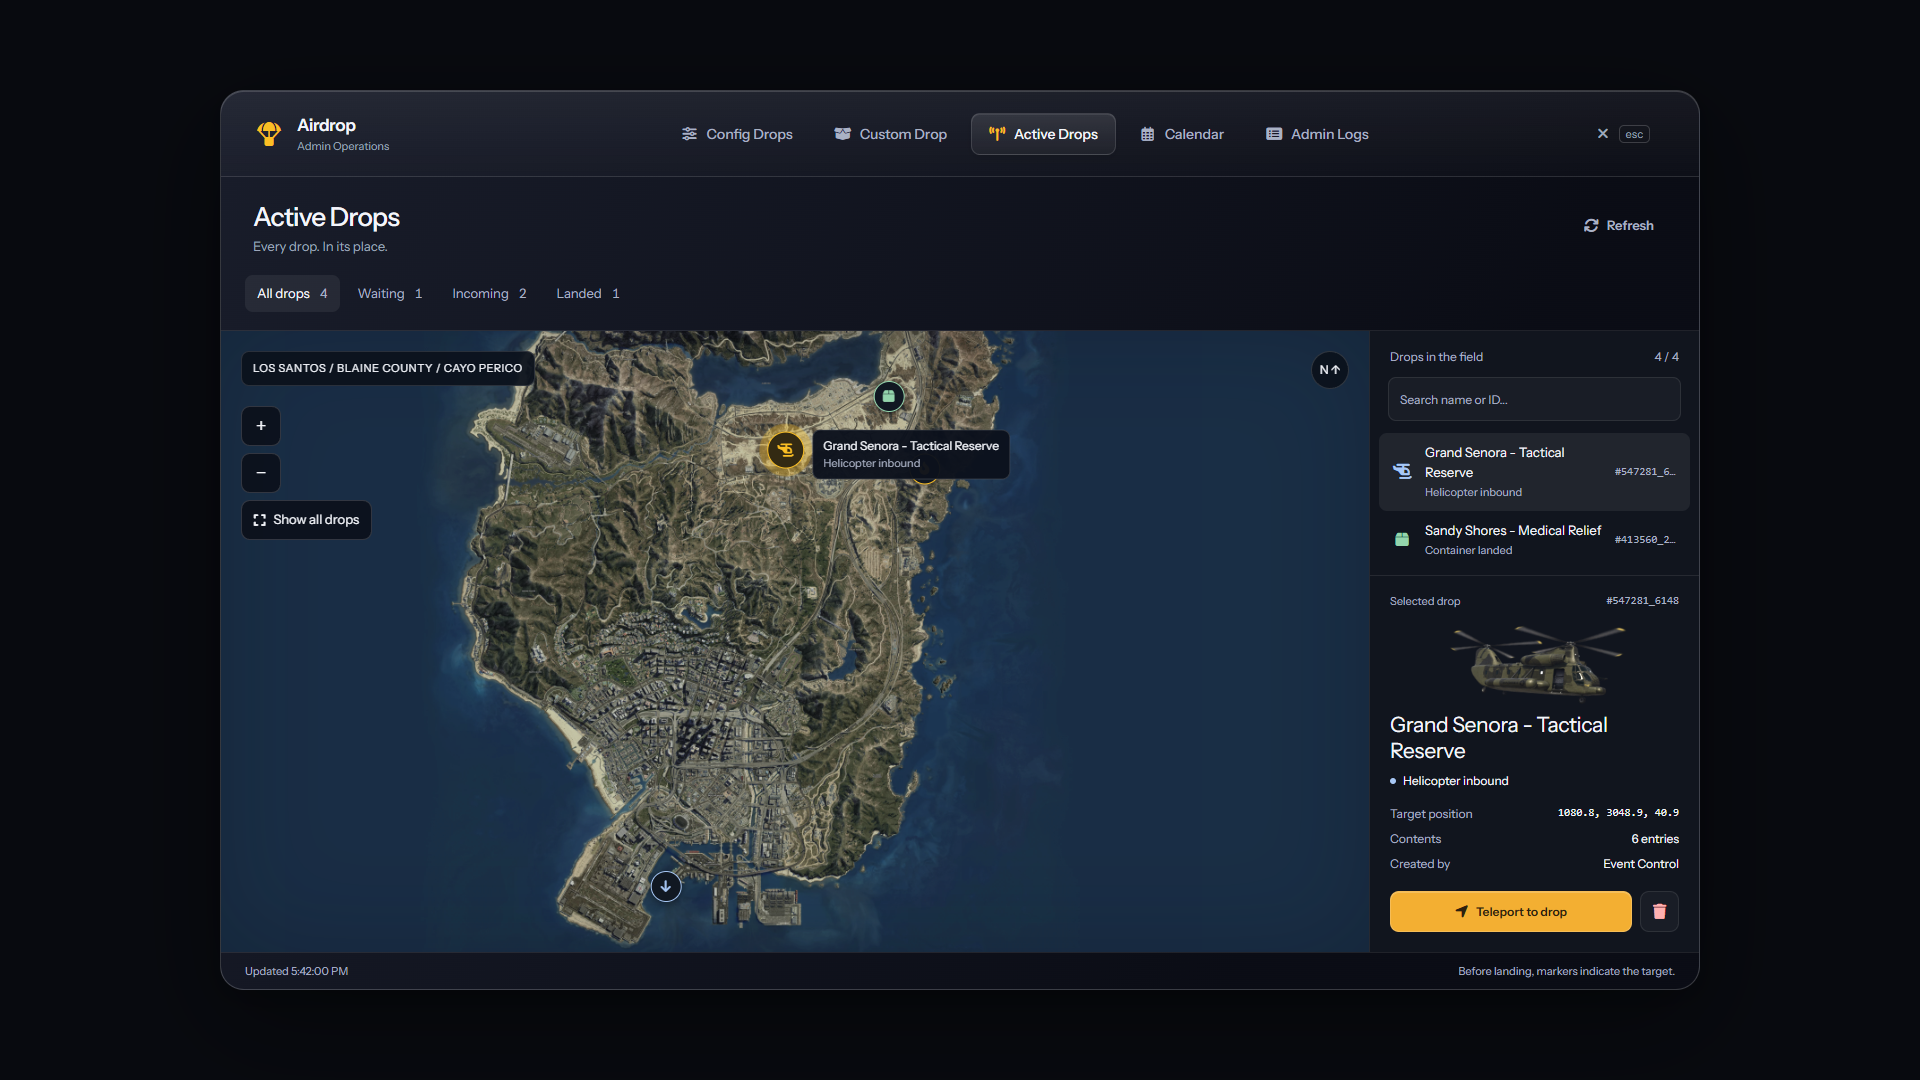Click the 6 entries contents value
This screenshot has height=1080, width=1920.
[1655, 839]
